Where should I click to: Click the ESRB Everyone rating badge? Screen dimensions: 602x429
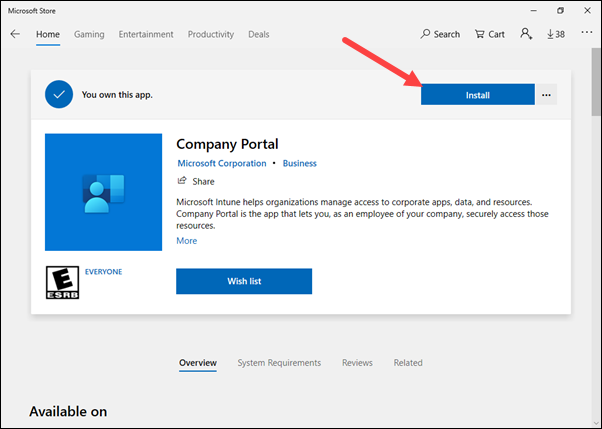62,283
